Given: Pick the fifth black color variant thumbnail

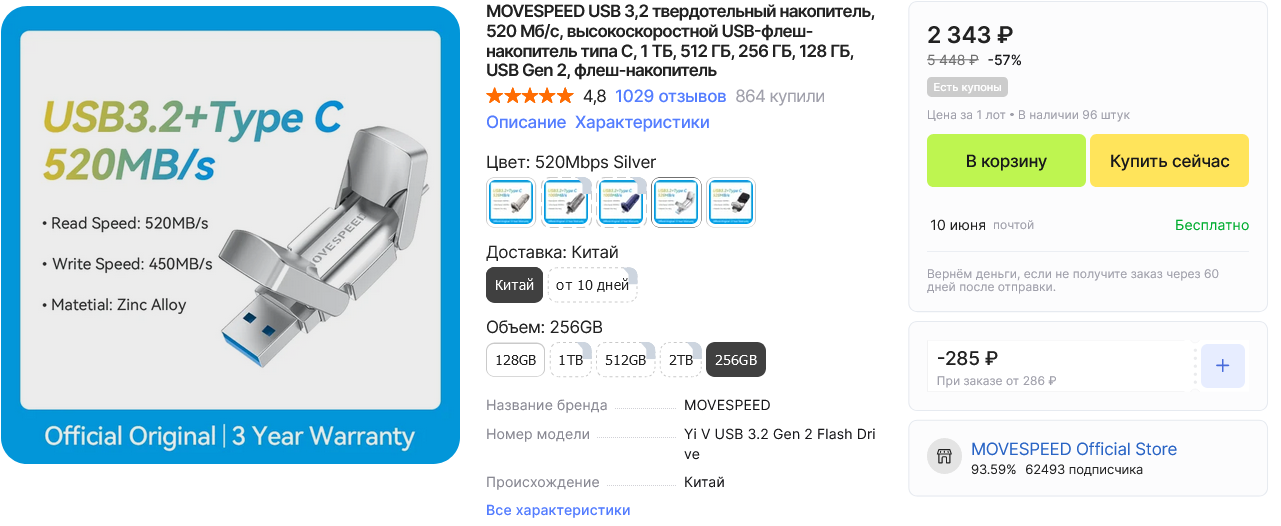Looking at the screenshot, I should tap(731, 202).
